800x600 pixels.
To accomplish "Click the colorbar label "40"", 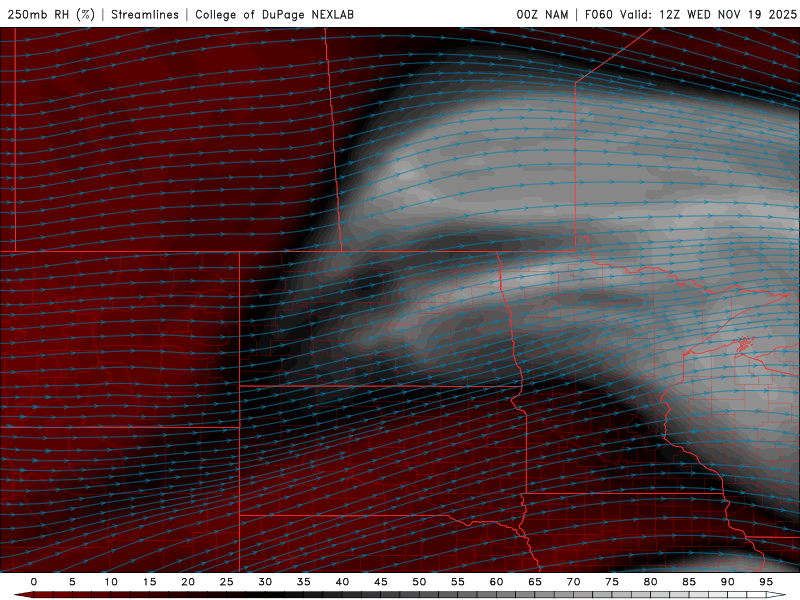I will [x=342, y=582].
